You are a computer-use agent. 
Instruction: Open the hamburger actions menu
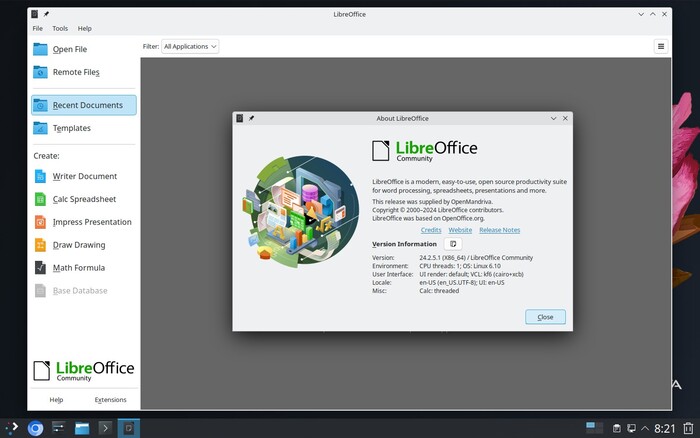pyautogui.click(x=661, y=46)
